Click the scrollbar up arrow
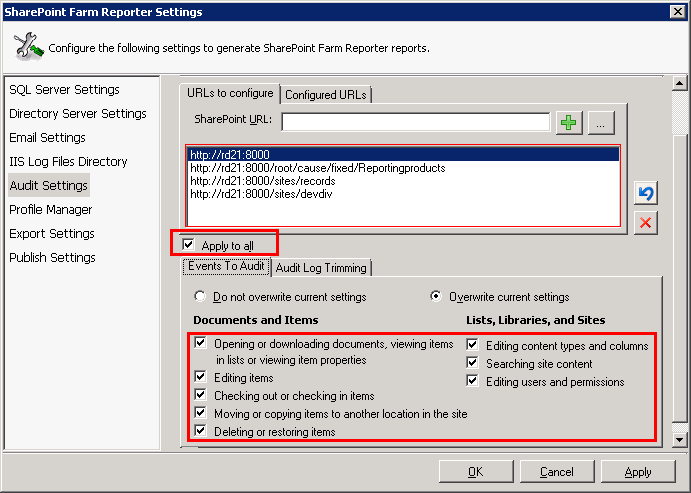 (680, 83)
